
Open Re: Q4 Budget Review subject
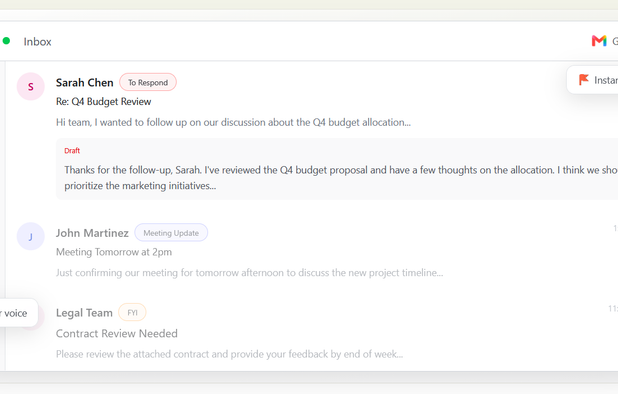(x=103, y=102)
